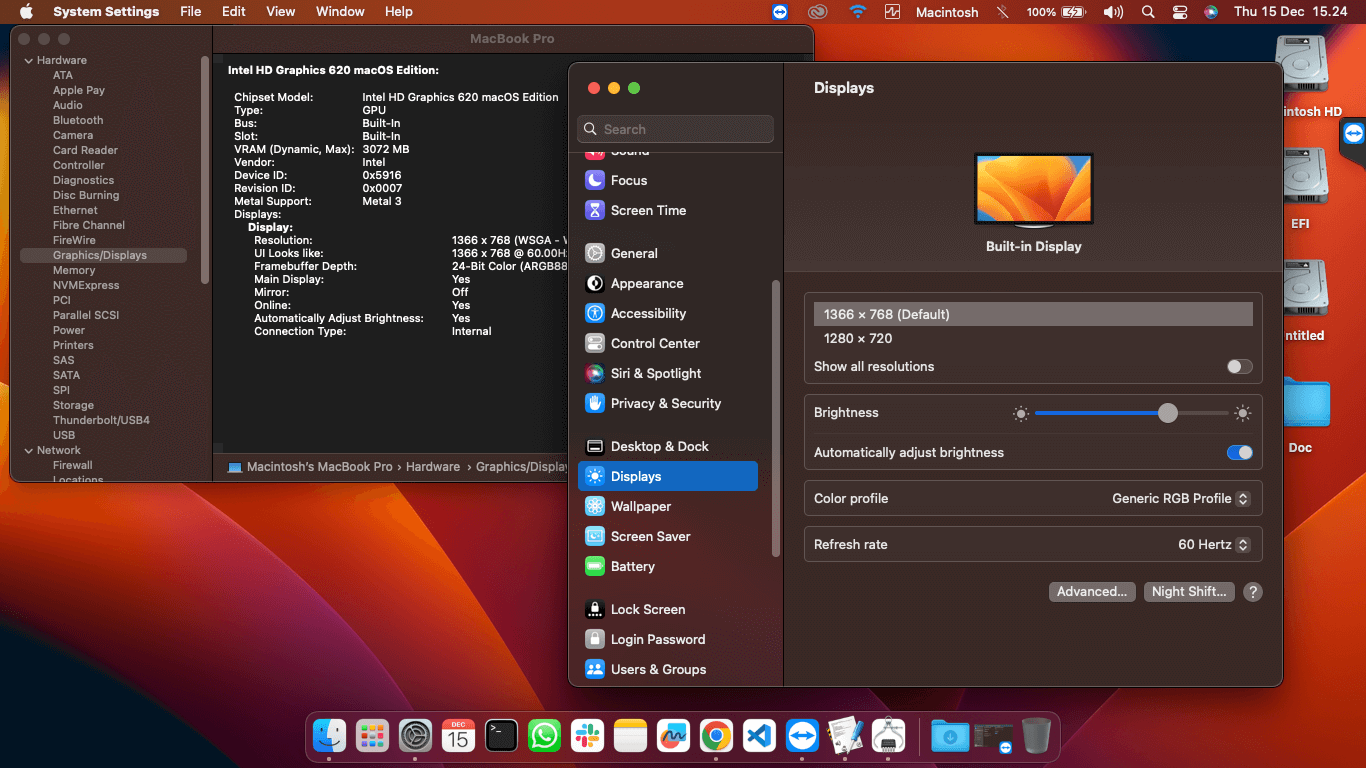The width and height of the screenshot is (1366, 768).
Task: Open the Wallpaper settings icon
Action: [595, 506]
